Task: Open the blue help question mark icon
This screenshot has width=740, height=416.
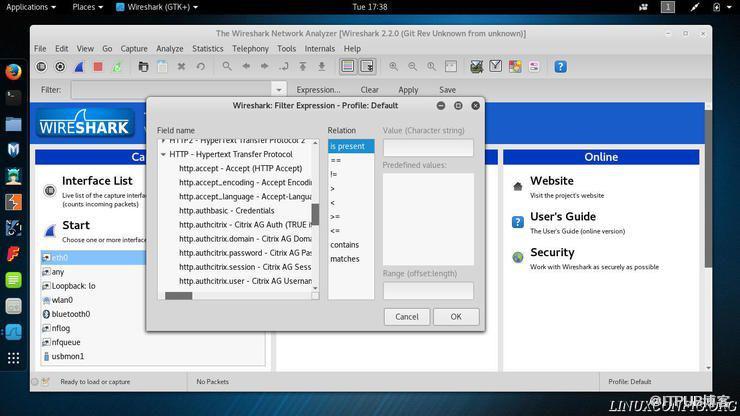Action: click(560, 67)
